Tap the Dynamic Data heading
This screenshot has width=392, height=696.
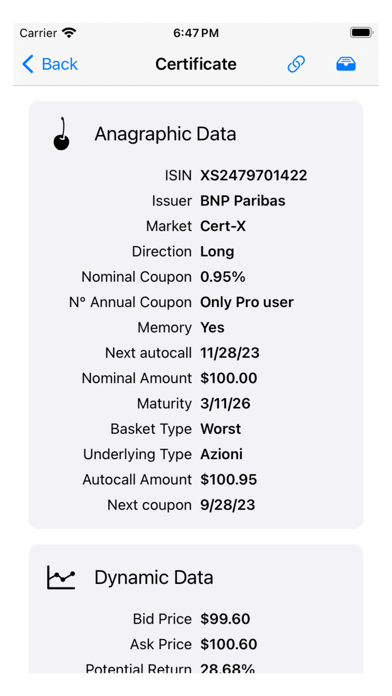tap(154, 577)
